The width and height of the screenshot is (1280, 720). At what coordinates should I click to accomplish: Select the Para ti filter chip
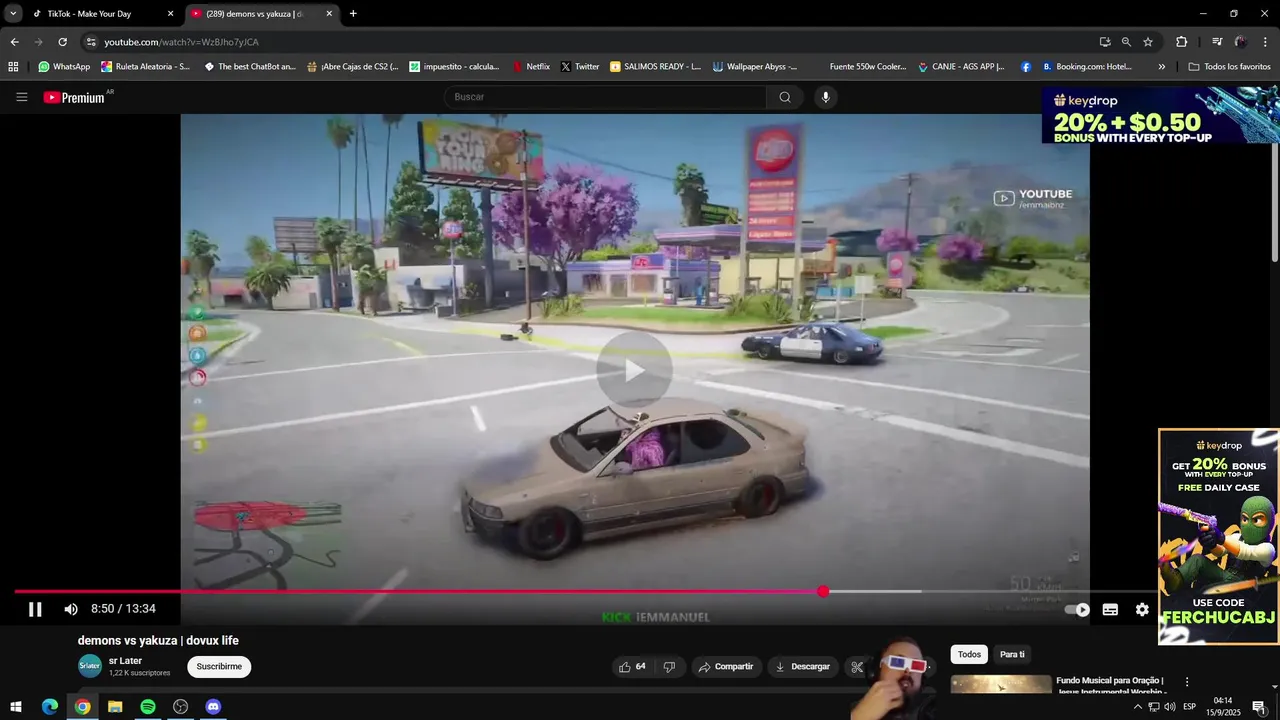[1012, 655]
